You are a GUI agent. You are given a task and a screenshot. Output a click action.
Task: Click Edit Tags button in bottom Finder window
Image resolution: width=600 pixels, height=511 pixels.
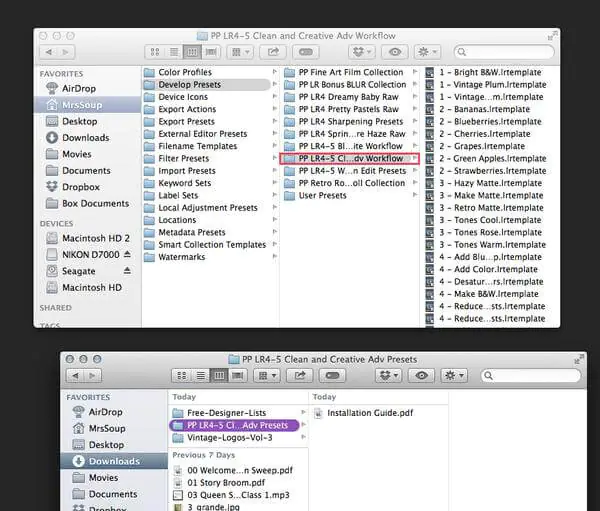[333, 376]
